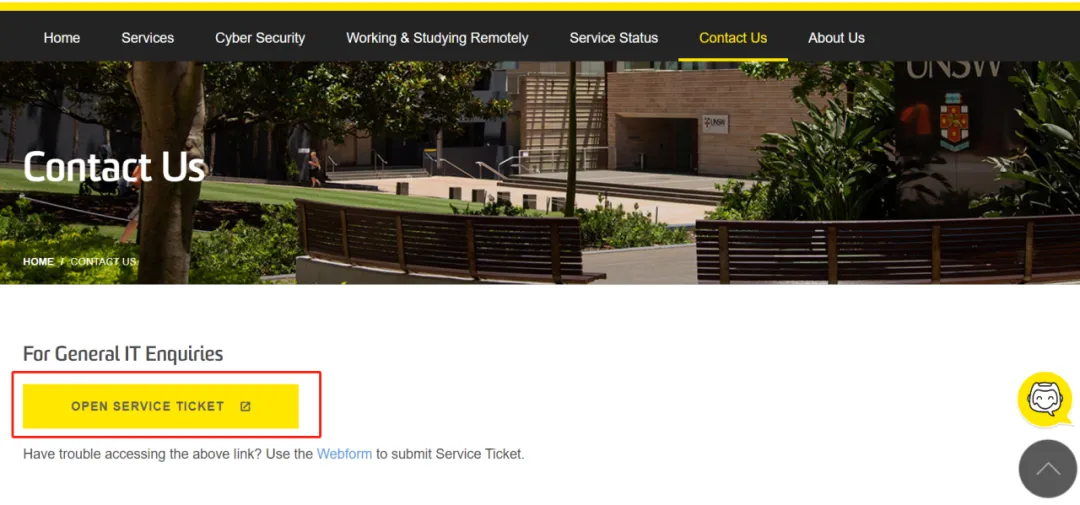The width and height of the screenshot is (1080, 505).
Task: Select the Contact Us tab
Action: point(733,38)
